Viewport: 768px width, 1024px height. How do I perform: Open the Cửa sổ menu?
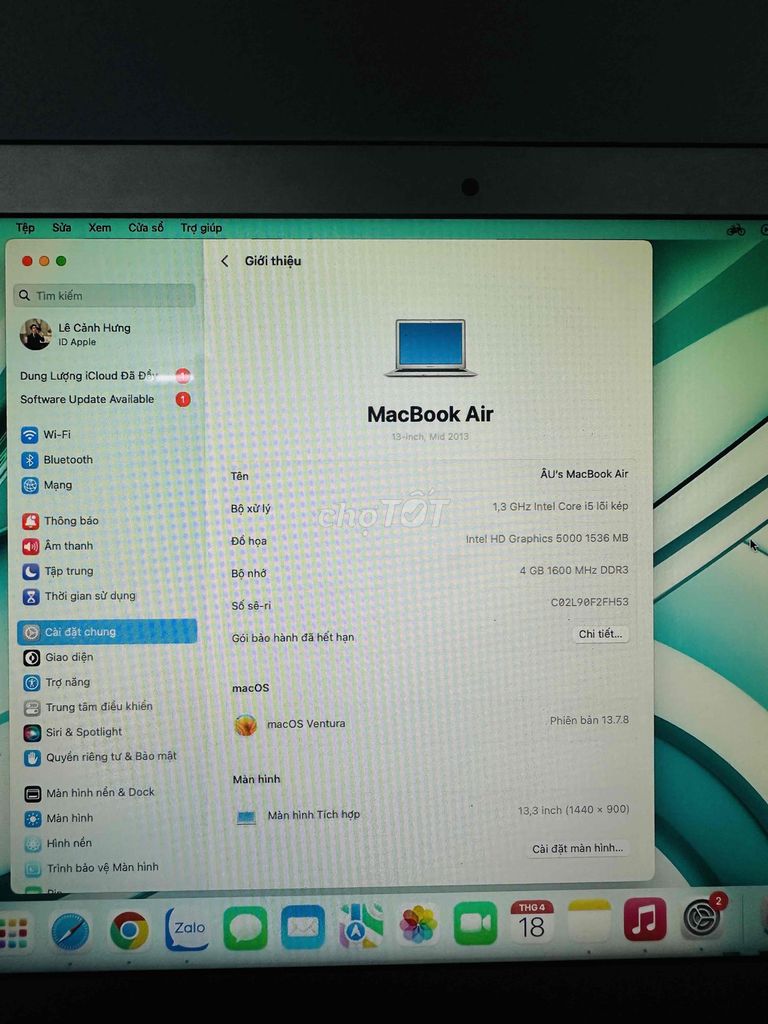click(x=146, y=228)
